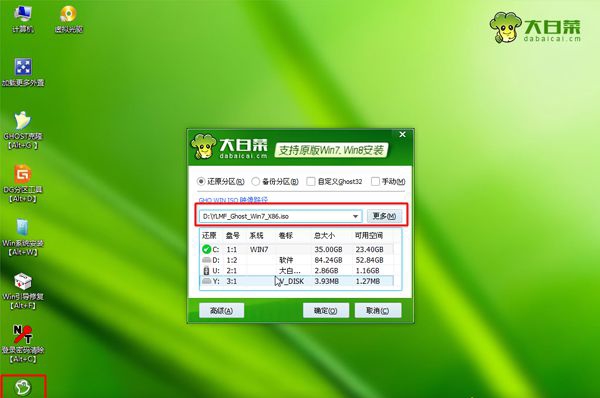Tick the 手动(M) checkbox
Viewport: 600px width, 398px height.
coord(375,181)
